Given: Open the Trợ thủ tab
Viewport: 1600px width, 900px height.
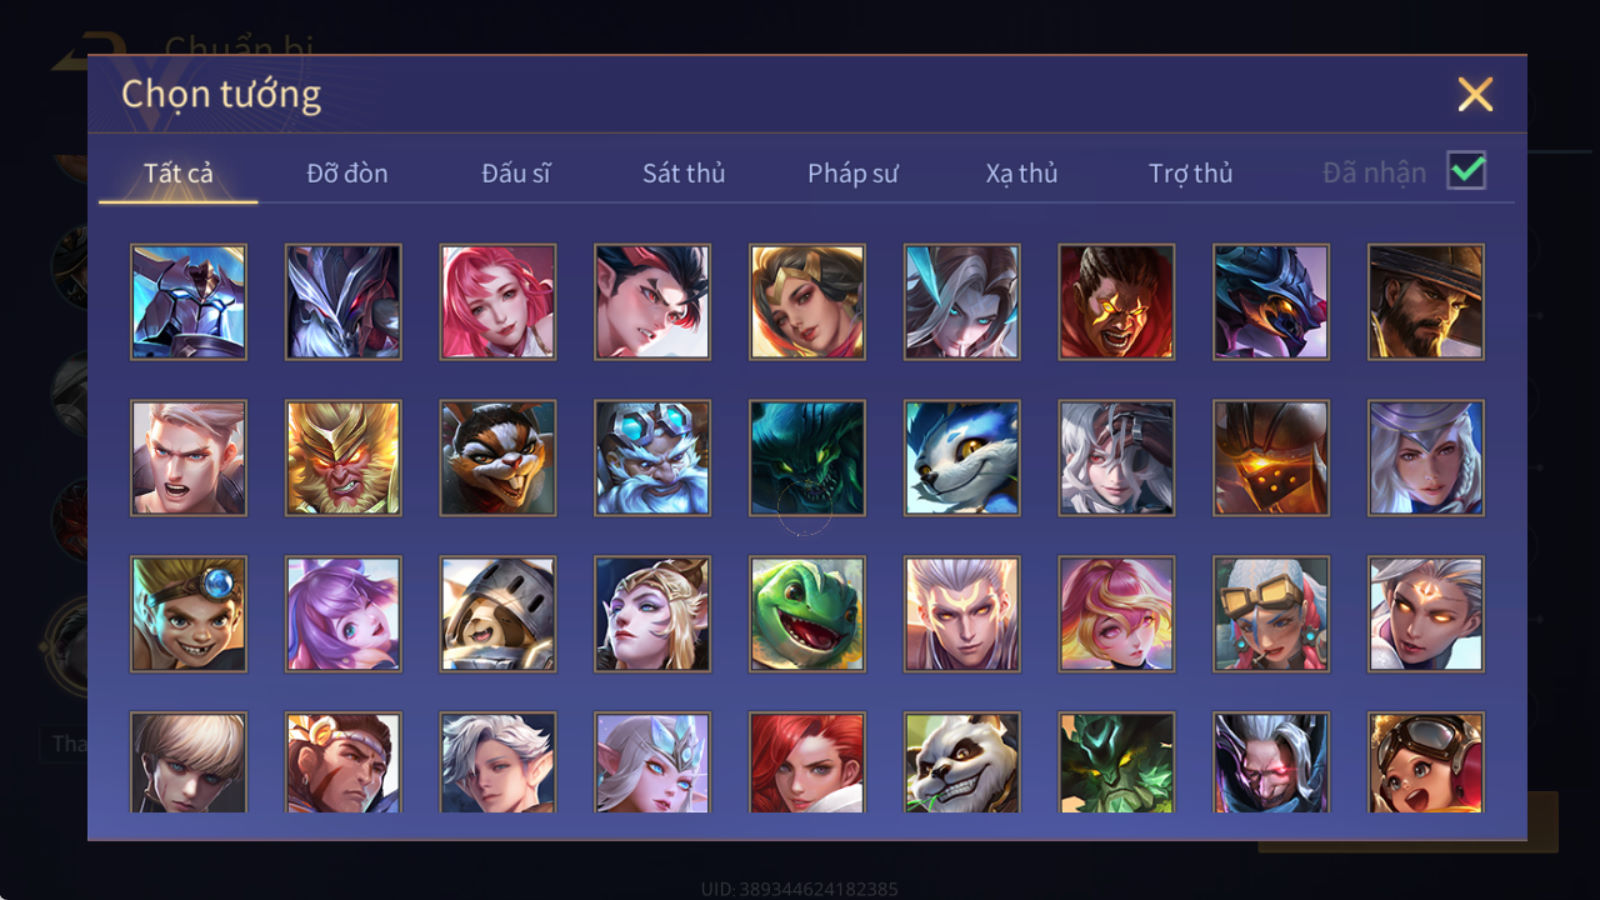Looking at the screenshot, I should tap(1190, 173).
